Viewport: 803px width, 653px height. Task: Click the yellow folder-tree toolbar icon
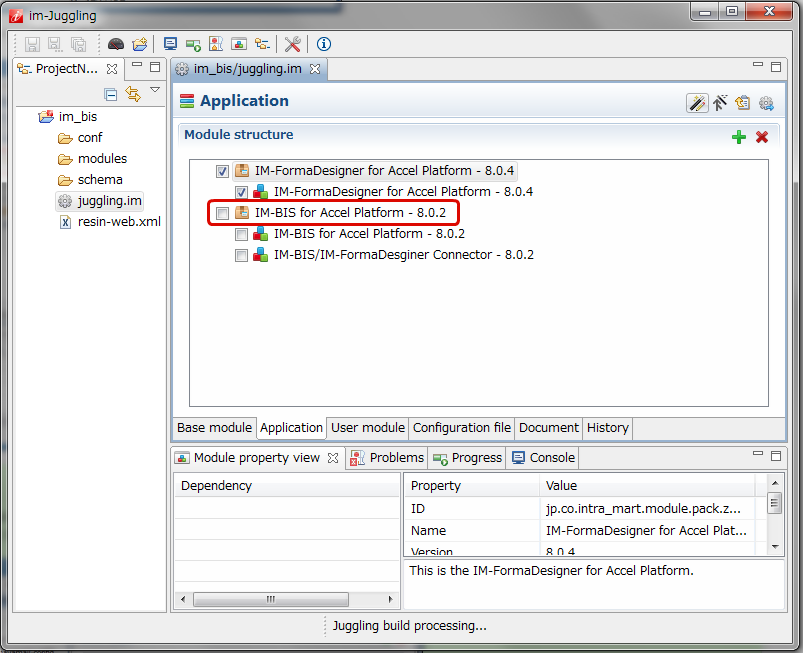click(262, 44)
